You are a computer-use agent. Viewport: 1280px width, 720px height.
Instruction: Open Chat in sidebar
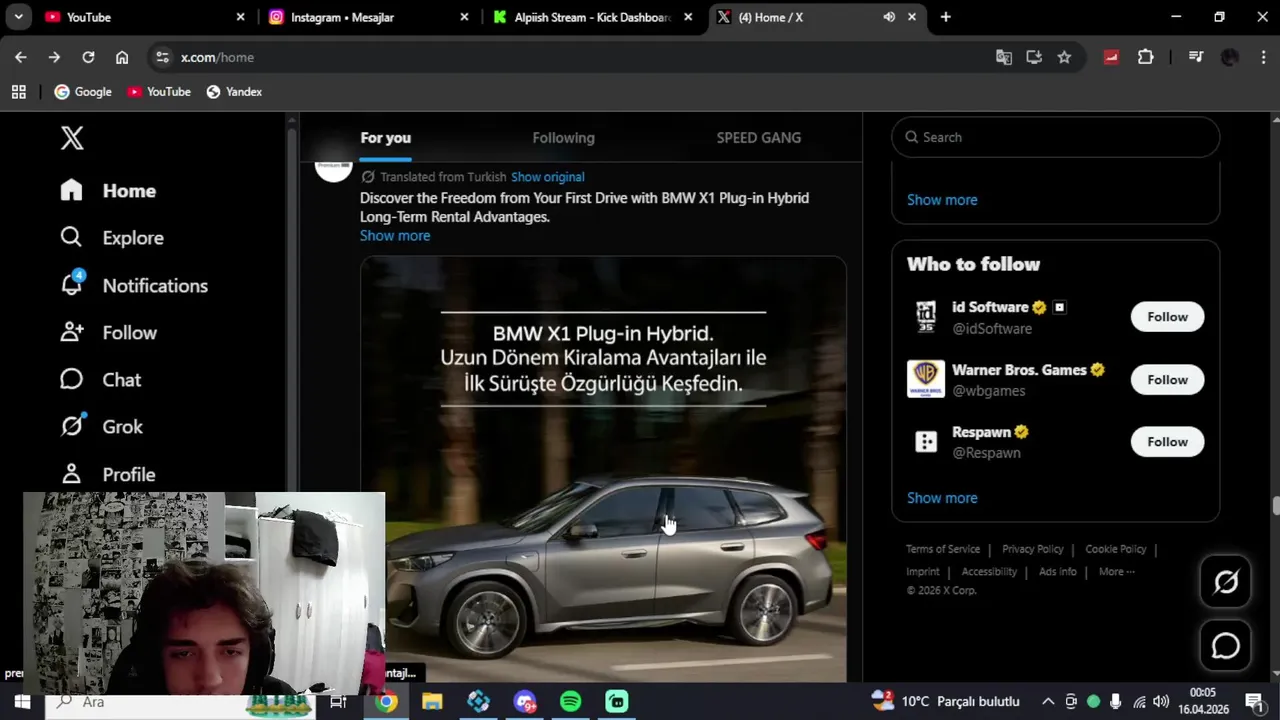[x=100, y=380]
